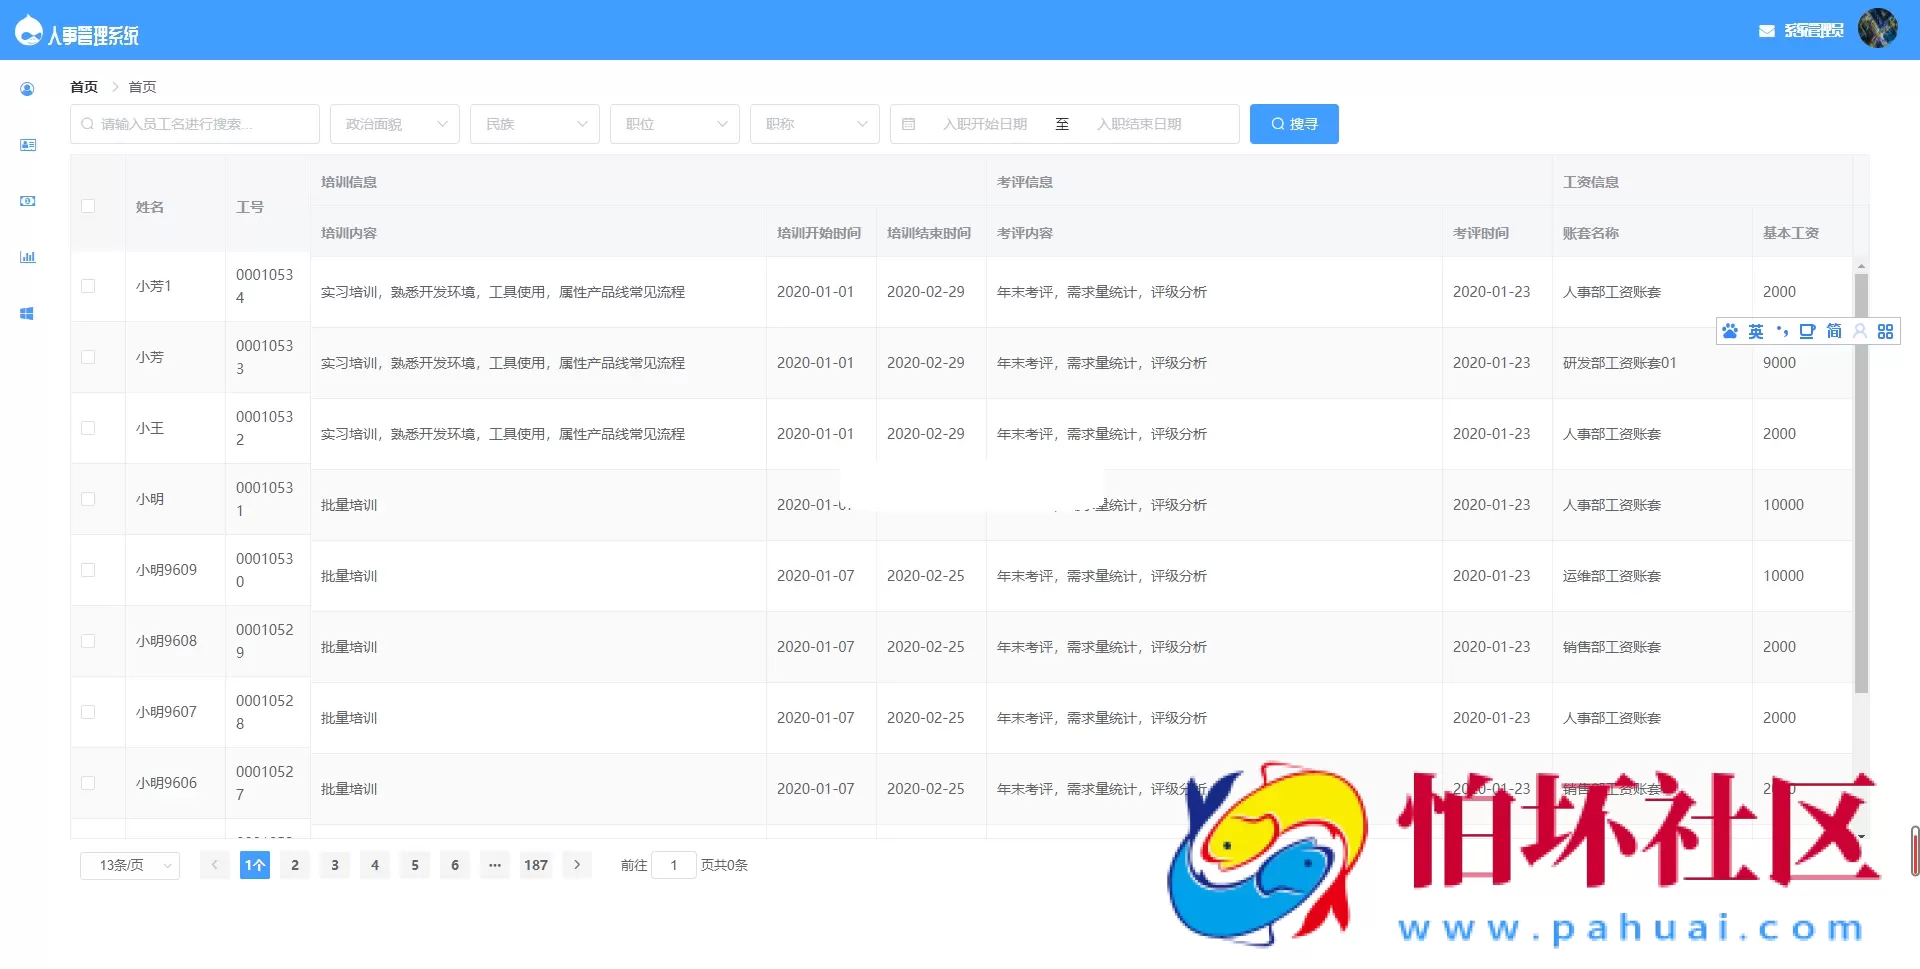Viewport: 1920px width, 969px height.
Task: Open the Baidu input method menu grid icon
Action: click(1886, 331)
